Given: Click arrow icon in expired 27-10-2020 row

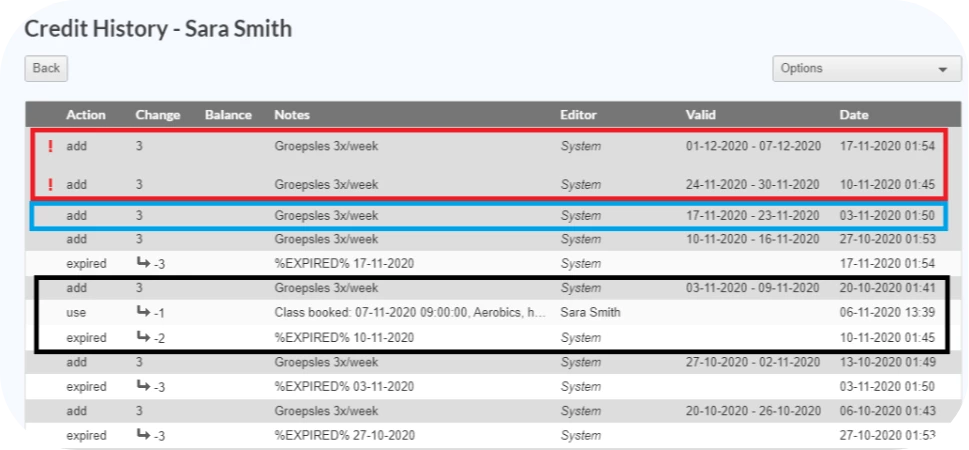Looking at the screenshot, I should [143, 435].
